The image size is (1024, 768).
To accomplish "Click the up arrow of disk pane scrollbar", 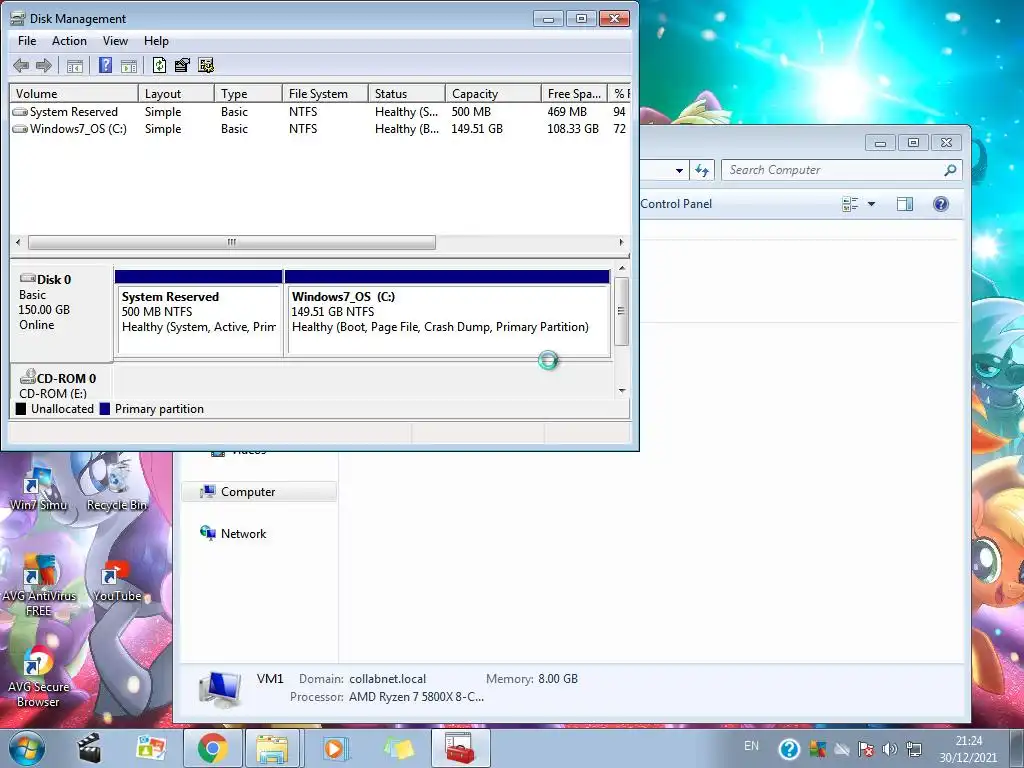I will pyautogui.click(x=622, y=268).
